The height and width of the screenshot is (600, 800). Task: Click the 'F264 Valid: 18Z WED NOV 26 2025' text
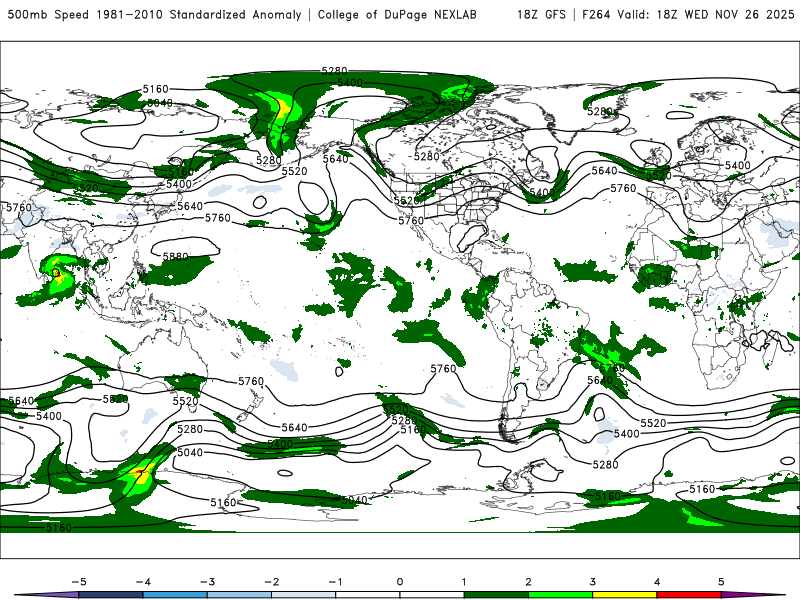688,14
